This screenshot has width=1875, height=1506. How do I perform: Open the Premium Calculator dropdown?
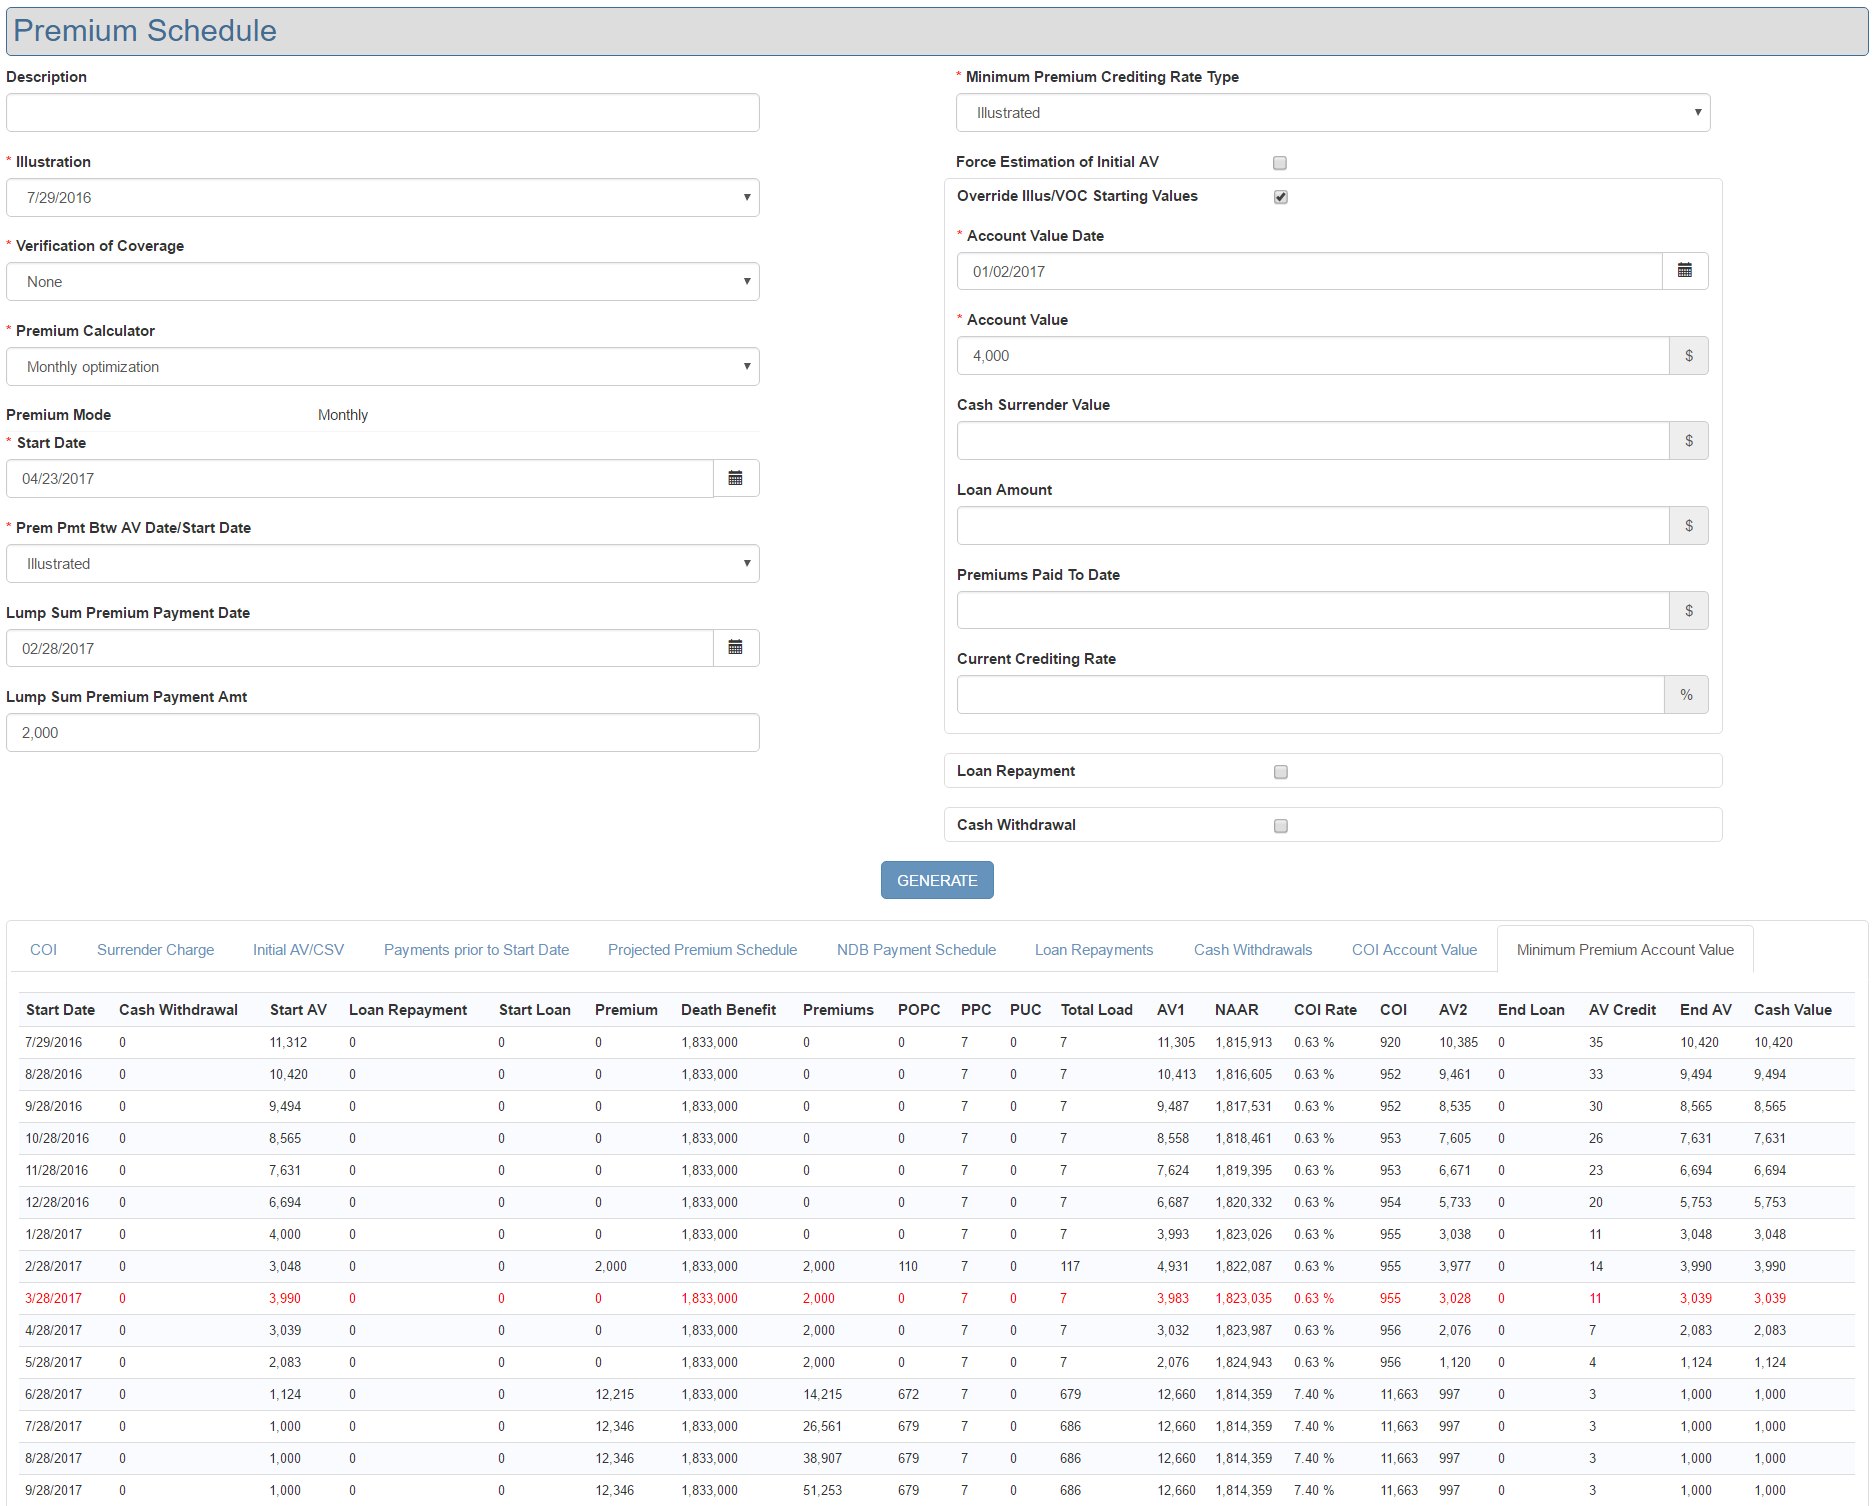(x=382, y=367)
